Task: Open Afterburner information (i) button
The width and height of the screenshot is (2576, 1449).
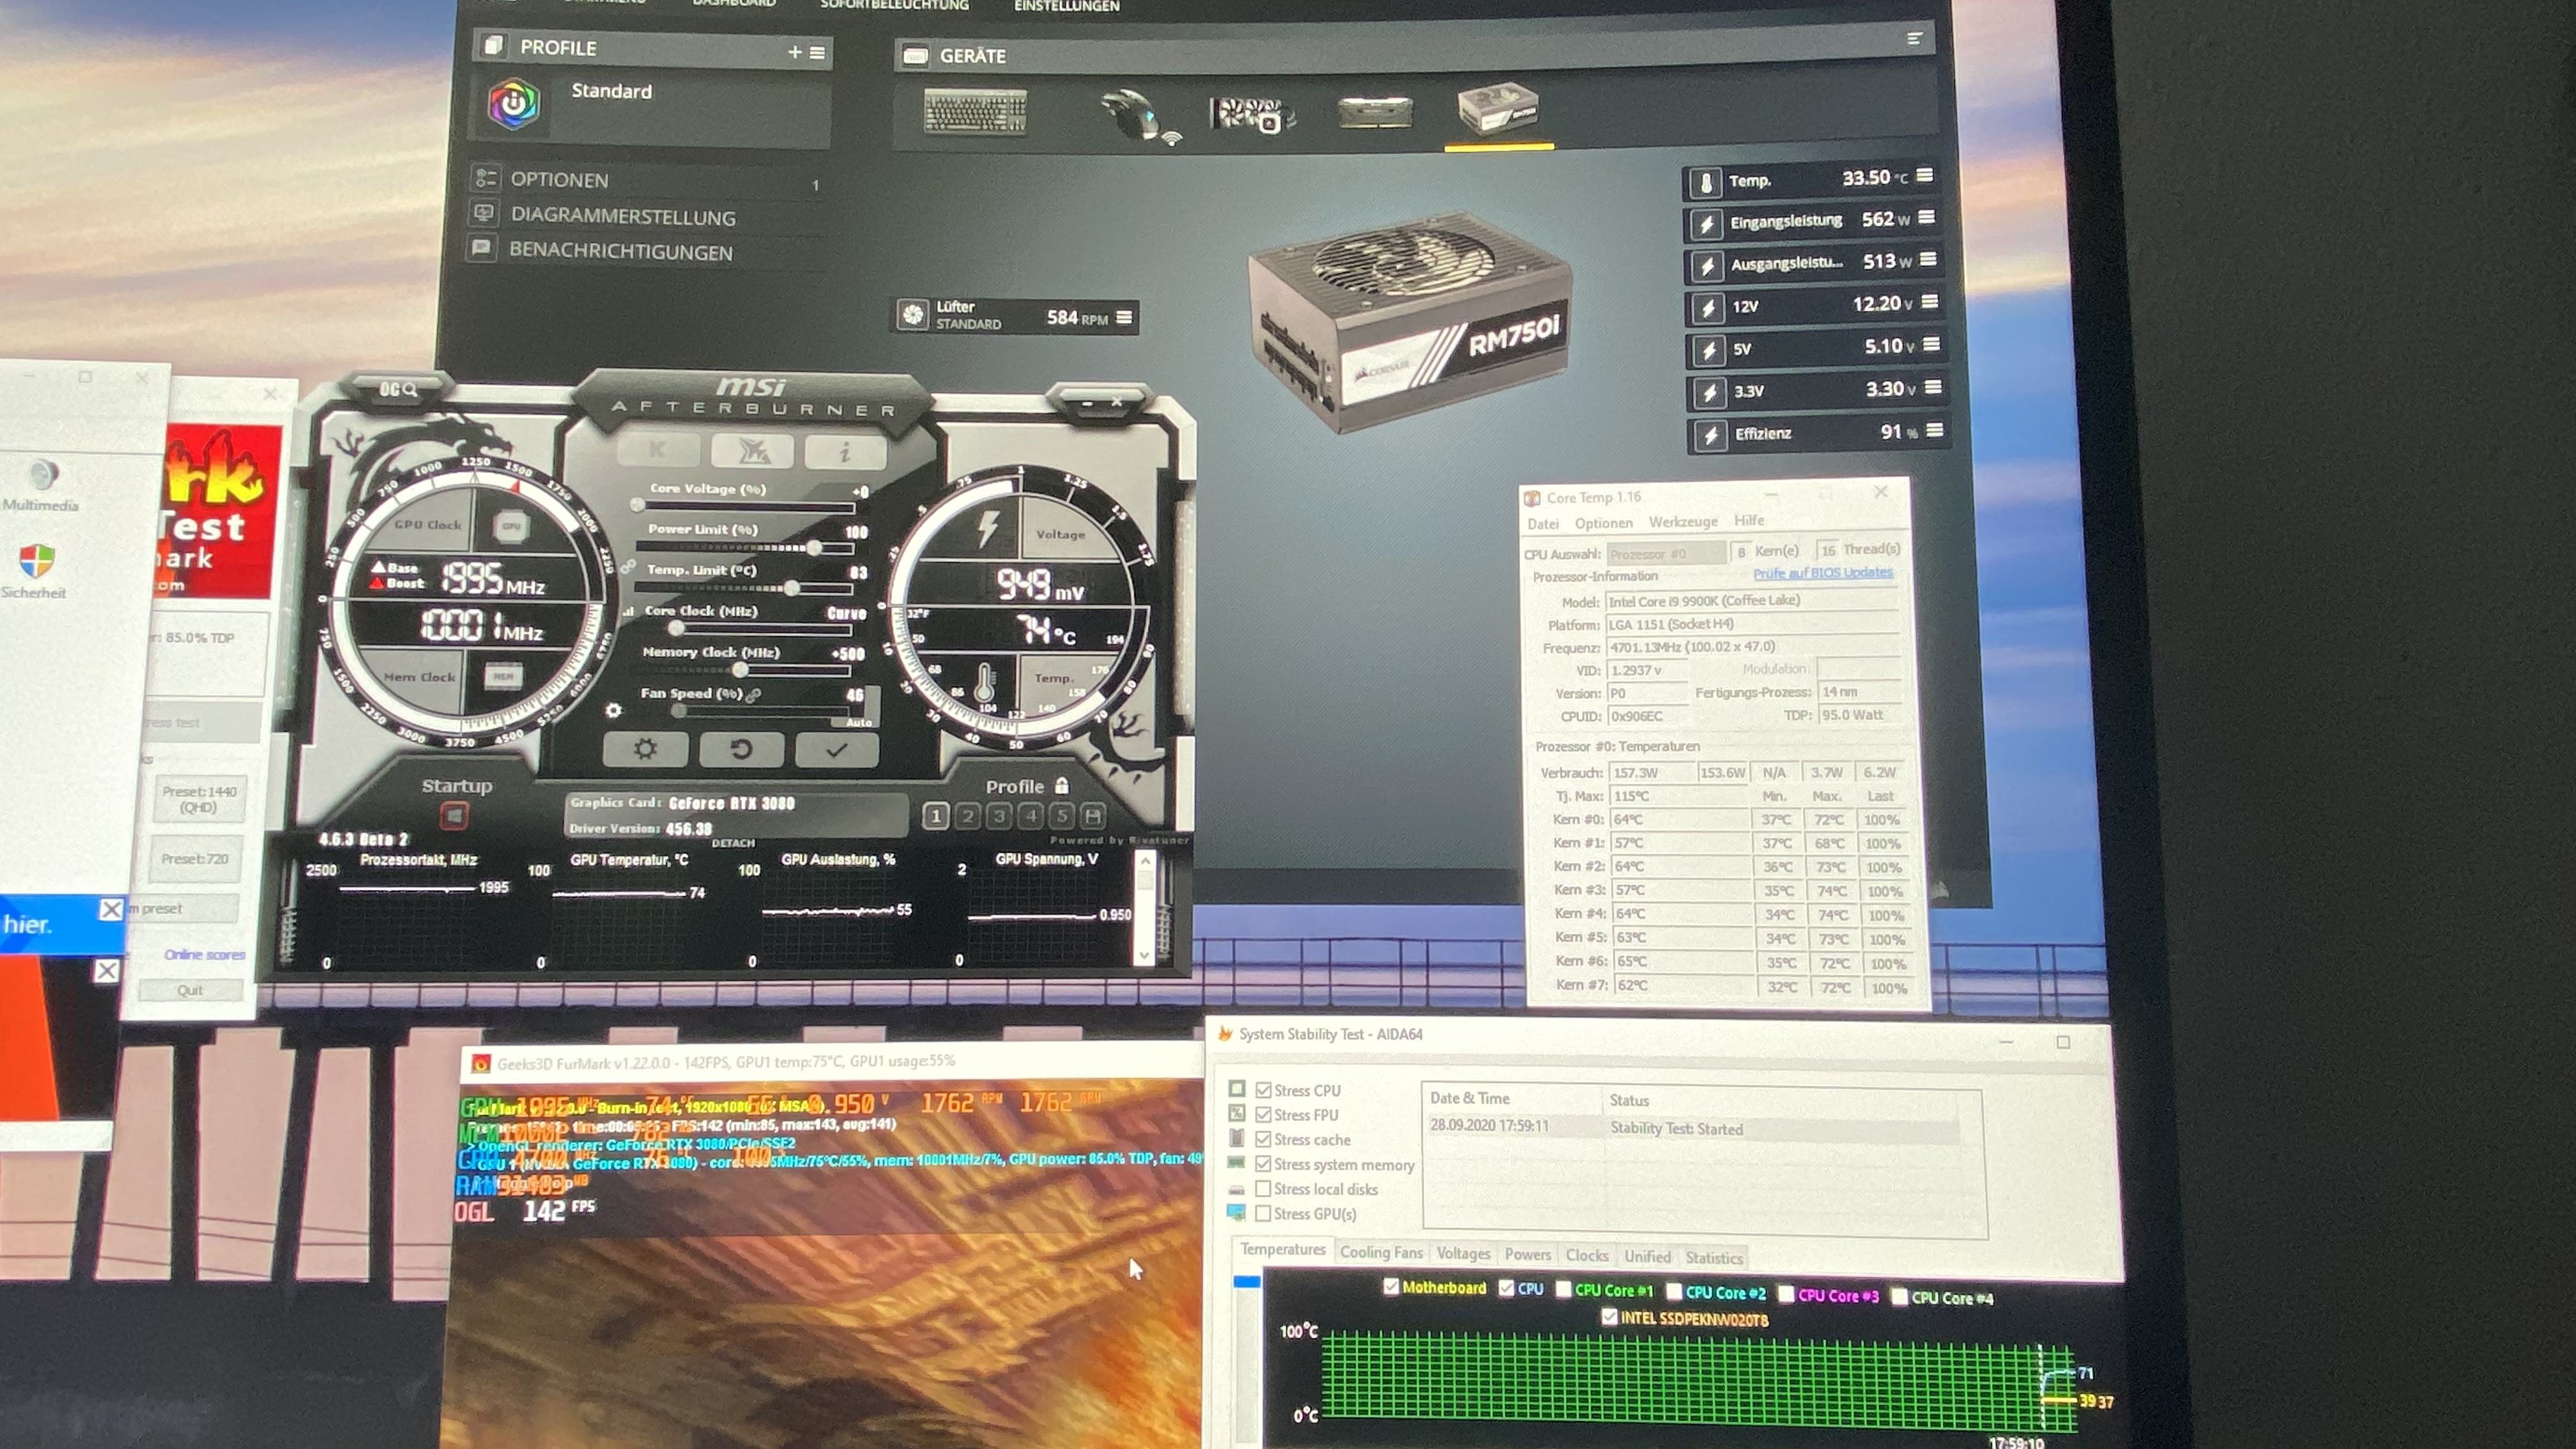Action: click(x=845, y=452)
